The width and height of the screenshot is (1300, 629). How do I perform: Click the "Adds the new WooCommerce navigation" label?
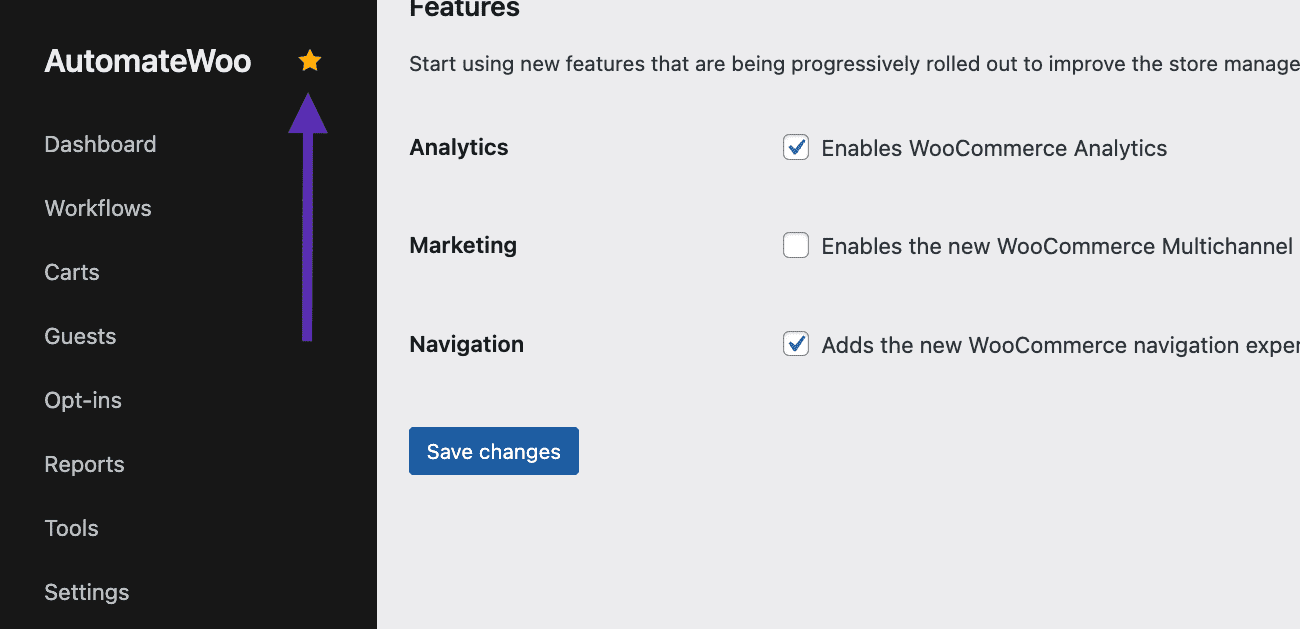tap(1060, 345)
